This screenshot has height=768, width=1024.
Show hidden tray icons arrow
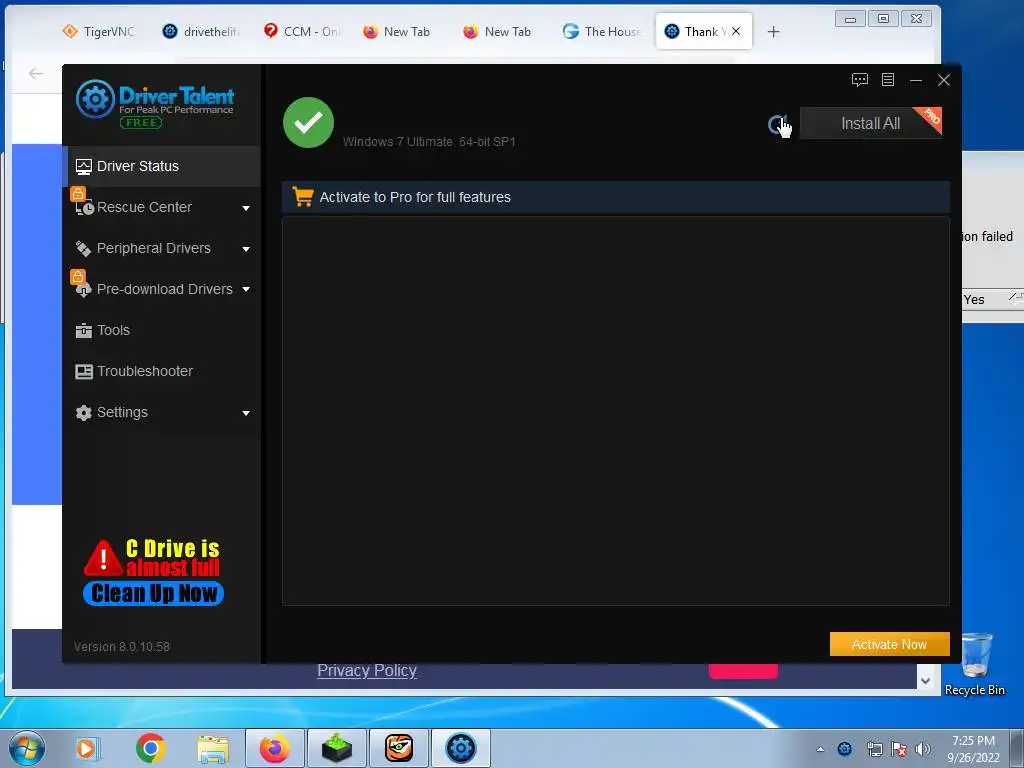pyautogui.click(x=820, y=749)
